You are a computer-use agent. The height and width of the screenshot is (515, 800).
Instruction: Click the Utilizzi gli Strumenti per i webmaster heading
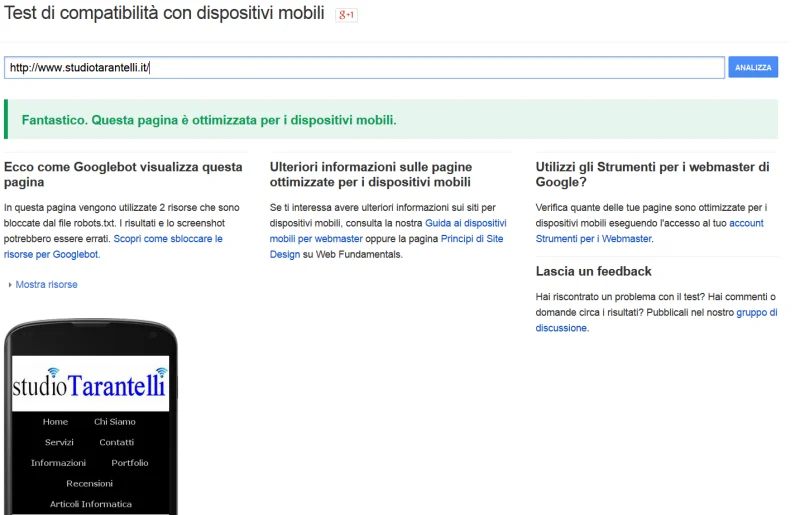pos(653,175)
